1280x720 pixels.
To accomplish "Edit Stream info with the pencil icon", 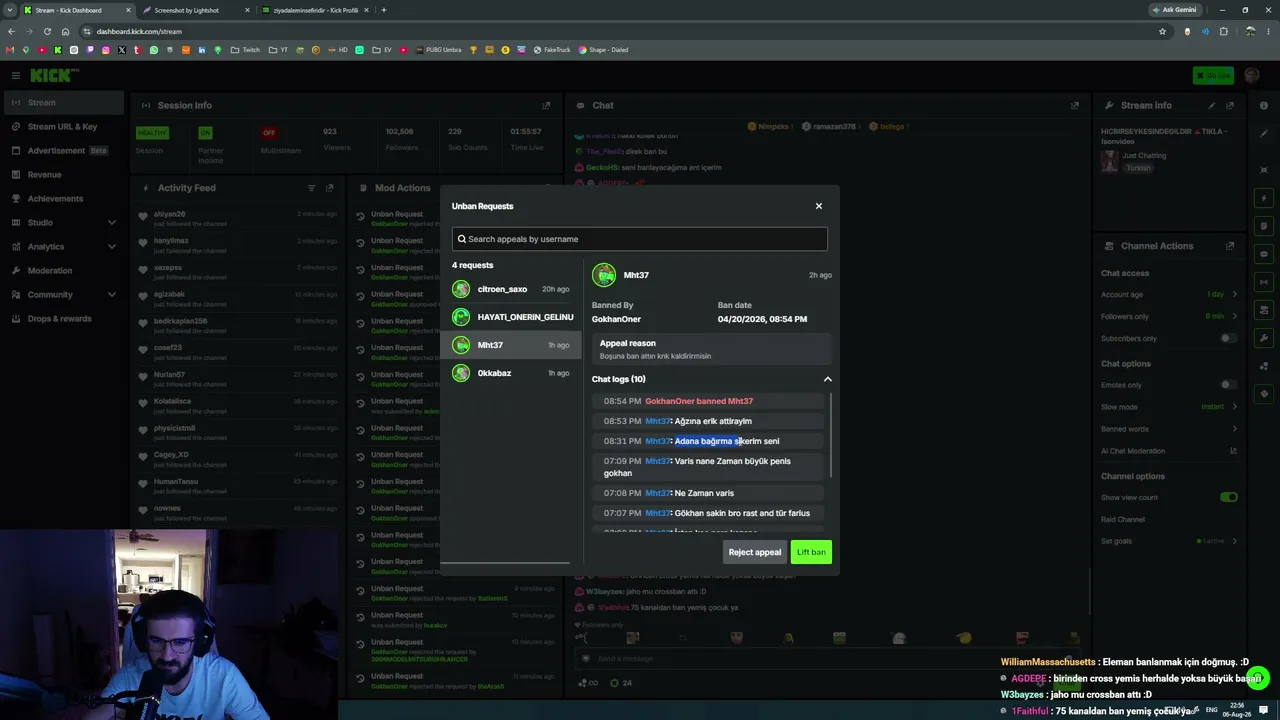I will tap(1212, 105).
